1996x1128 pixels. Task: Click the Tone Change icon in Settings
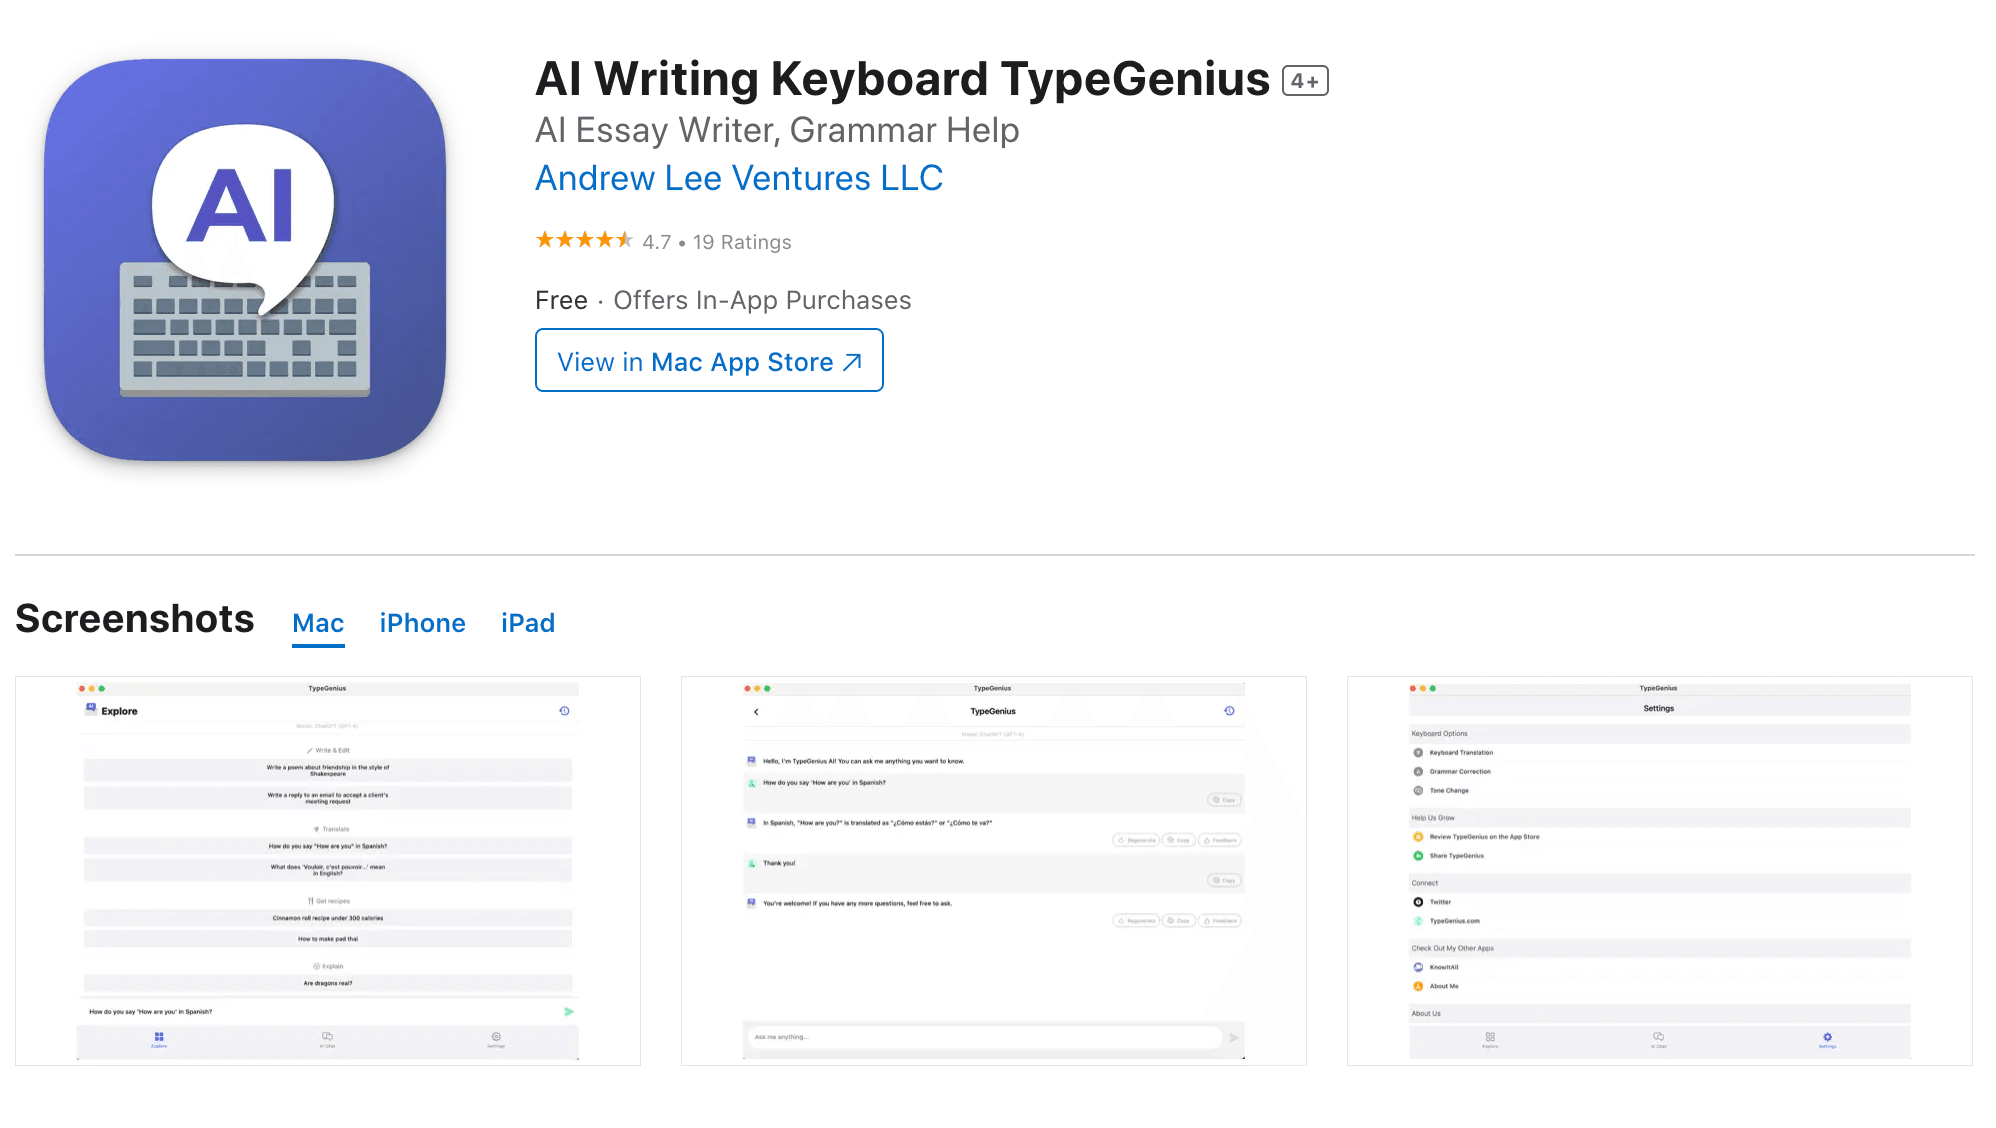pos(1418,791)
